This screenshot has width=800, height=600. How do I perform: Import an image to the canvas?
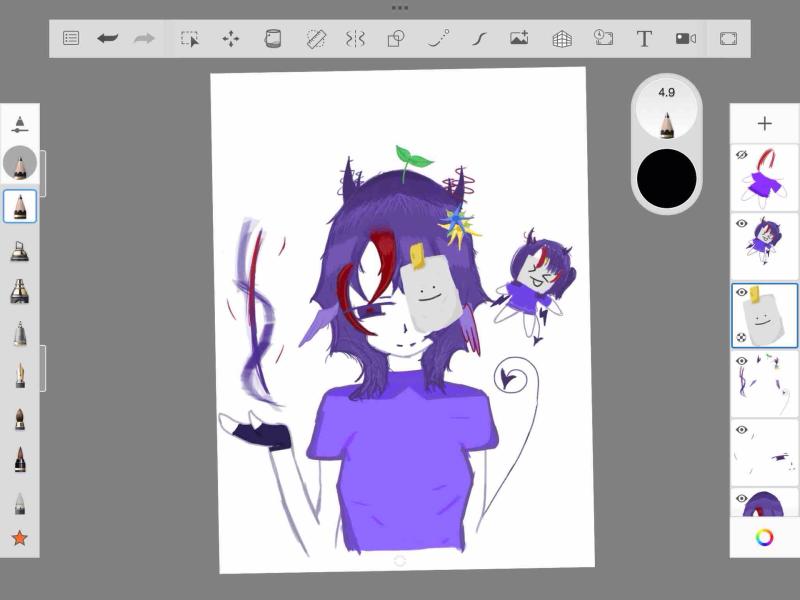point(519,39)
